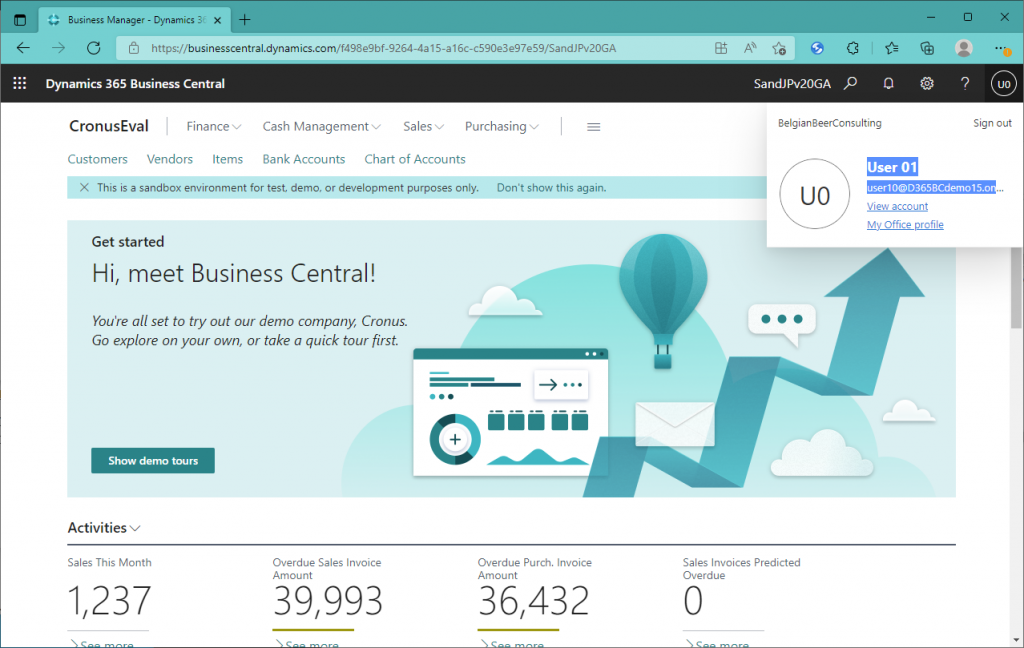This screenshot has height=648, width=1024.
Task: Open Overdue Sales Invoice Amount 39,993
Action: click(327, 600)
